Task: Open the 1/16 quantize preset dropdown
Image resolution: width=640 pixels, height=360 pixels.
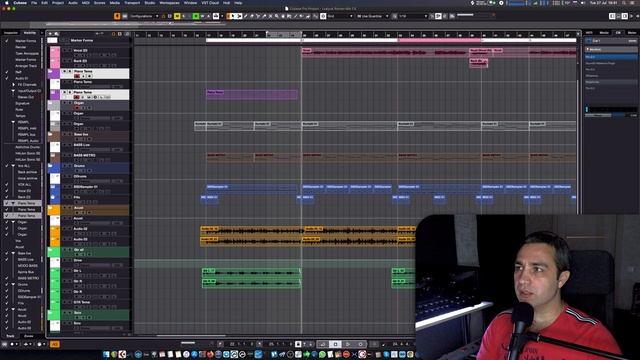Action: [413, 16]
